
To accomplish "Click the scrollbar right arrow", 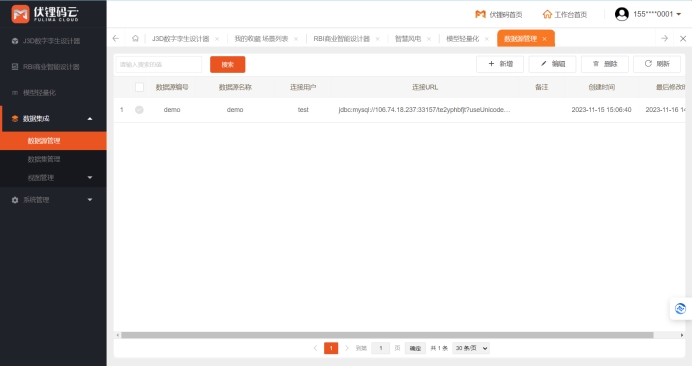I will (682, 335).
